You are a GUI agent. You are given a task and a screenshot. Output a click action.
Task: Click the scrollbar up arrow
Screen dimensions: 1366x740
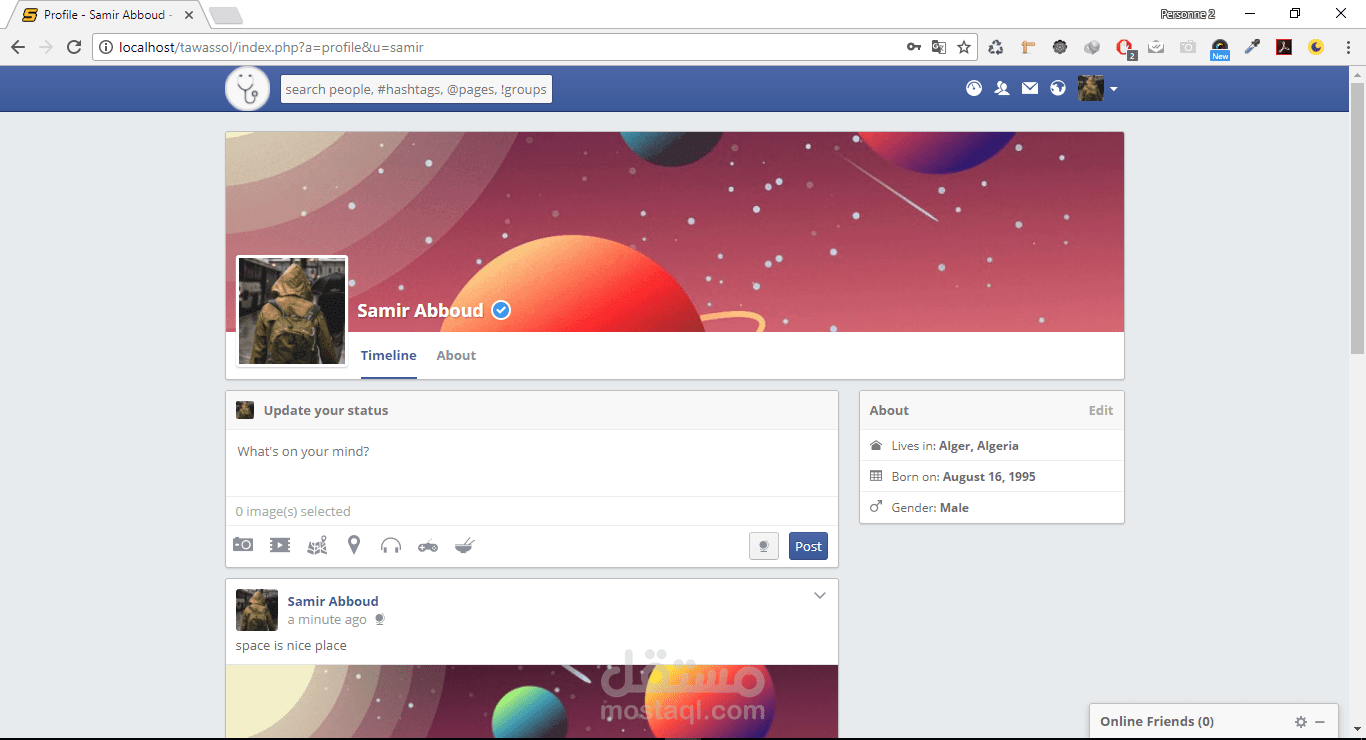click(1358, 74)
